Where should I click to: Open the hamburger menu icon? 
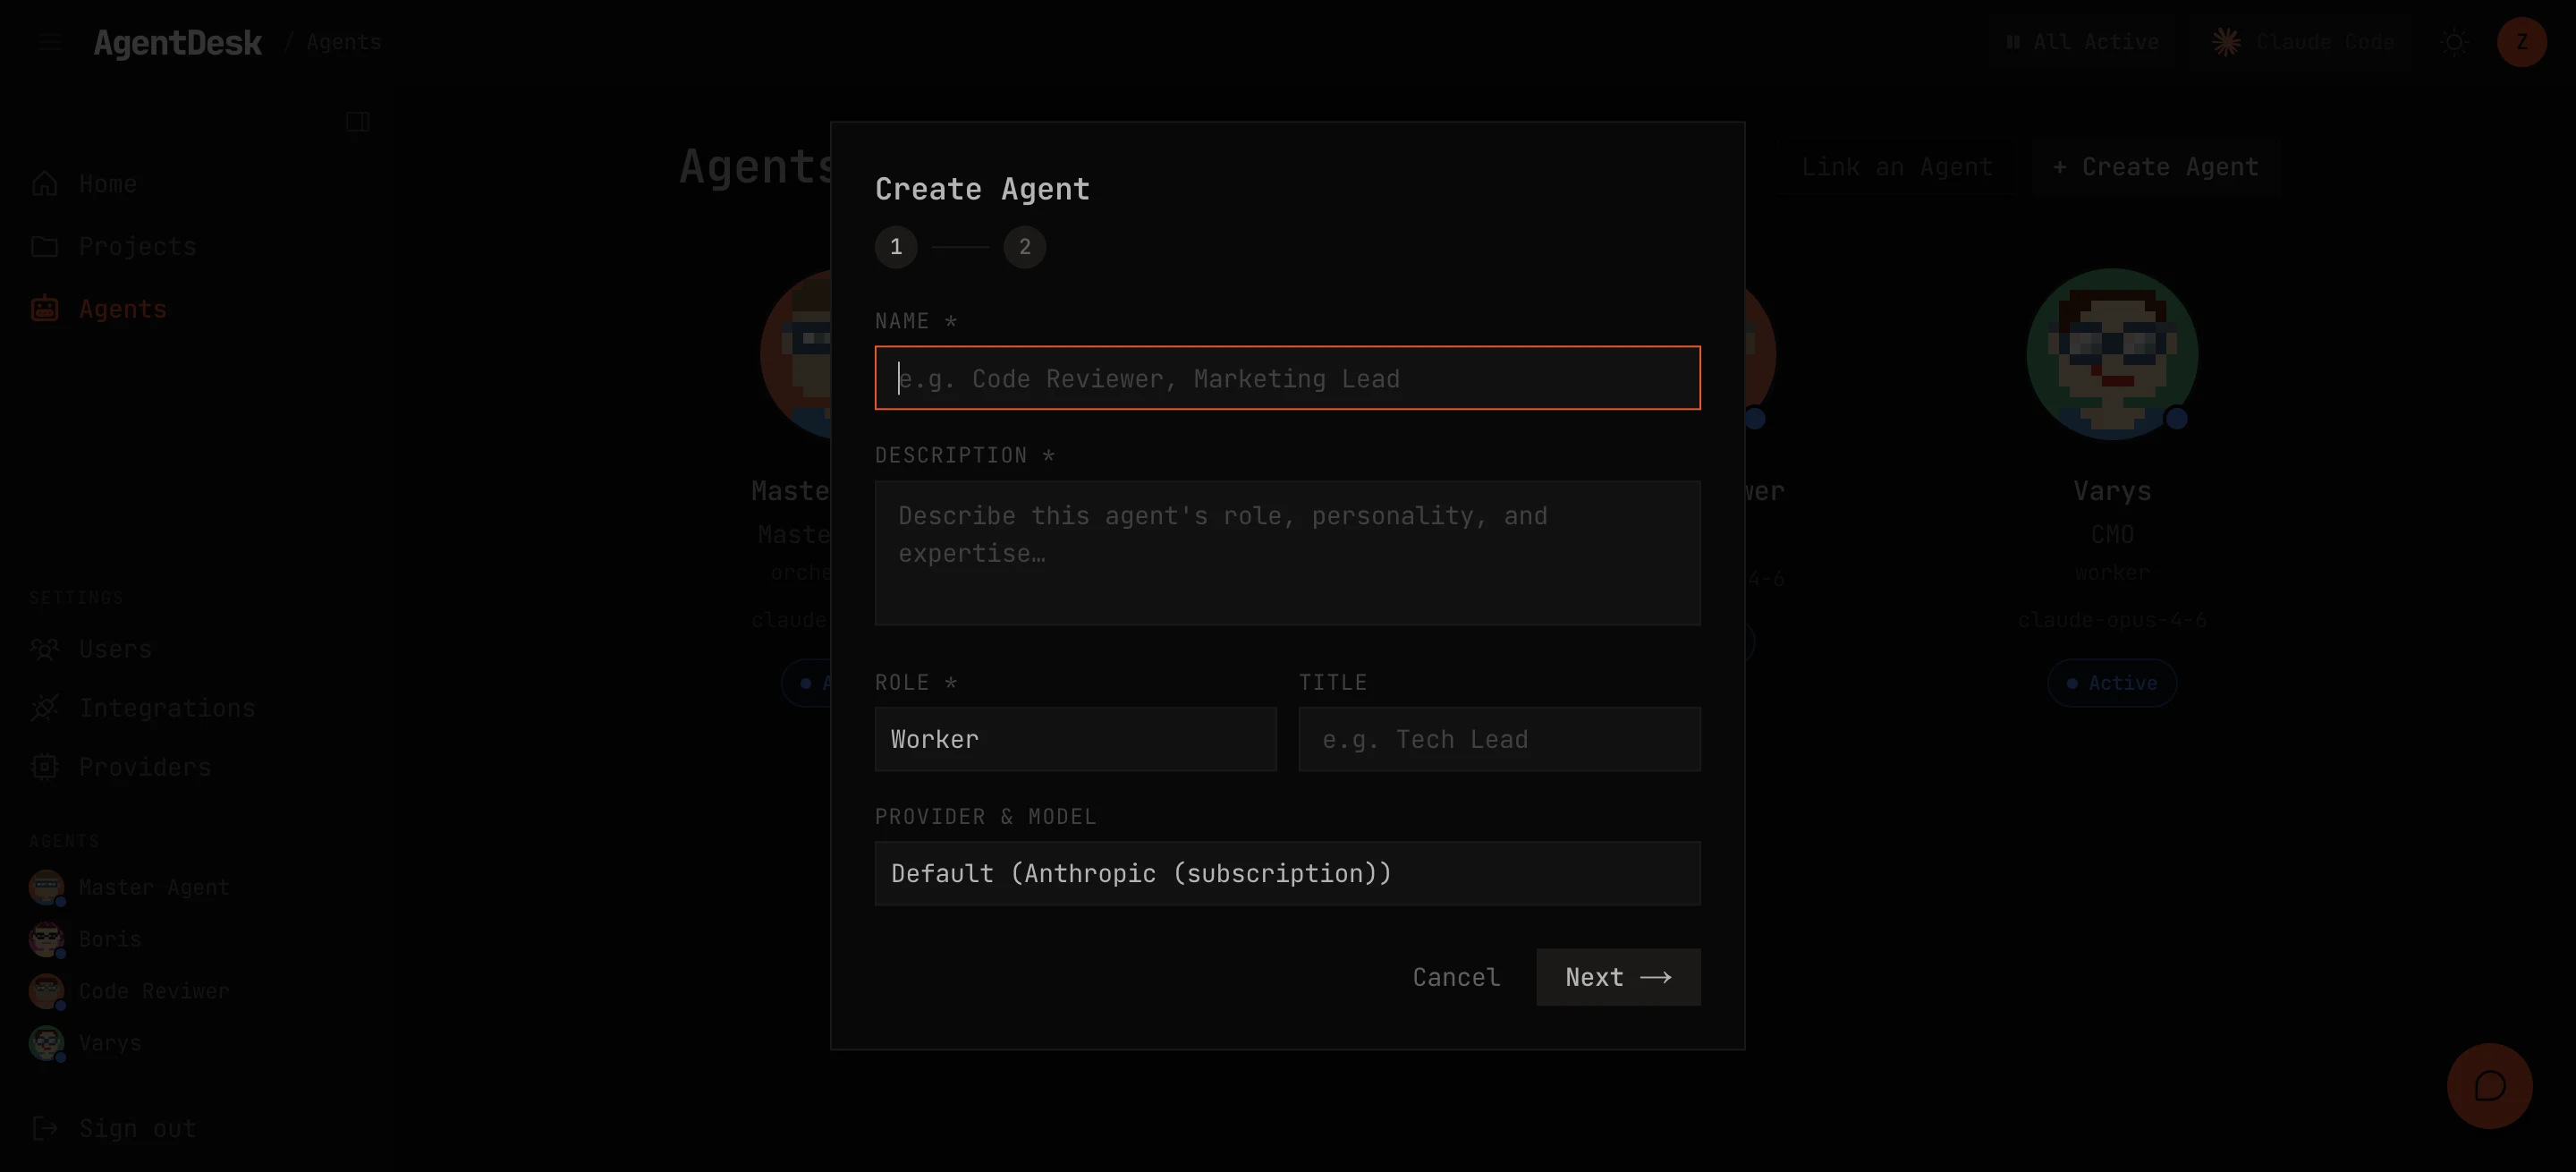tap(50, 42)
